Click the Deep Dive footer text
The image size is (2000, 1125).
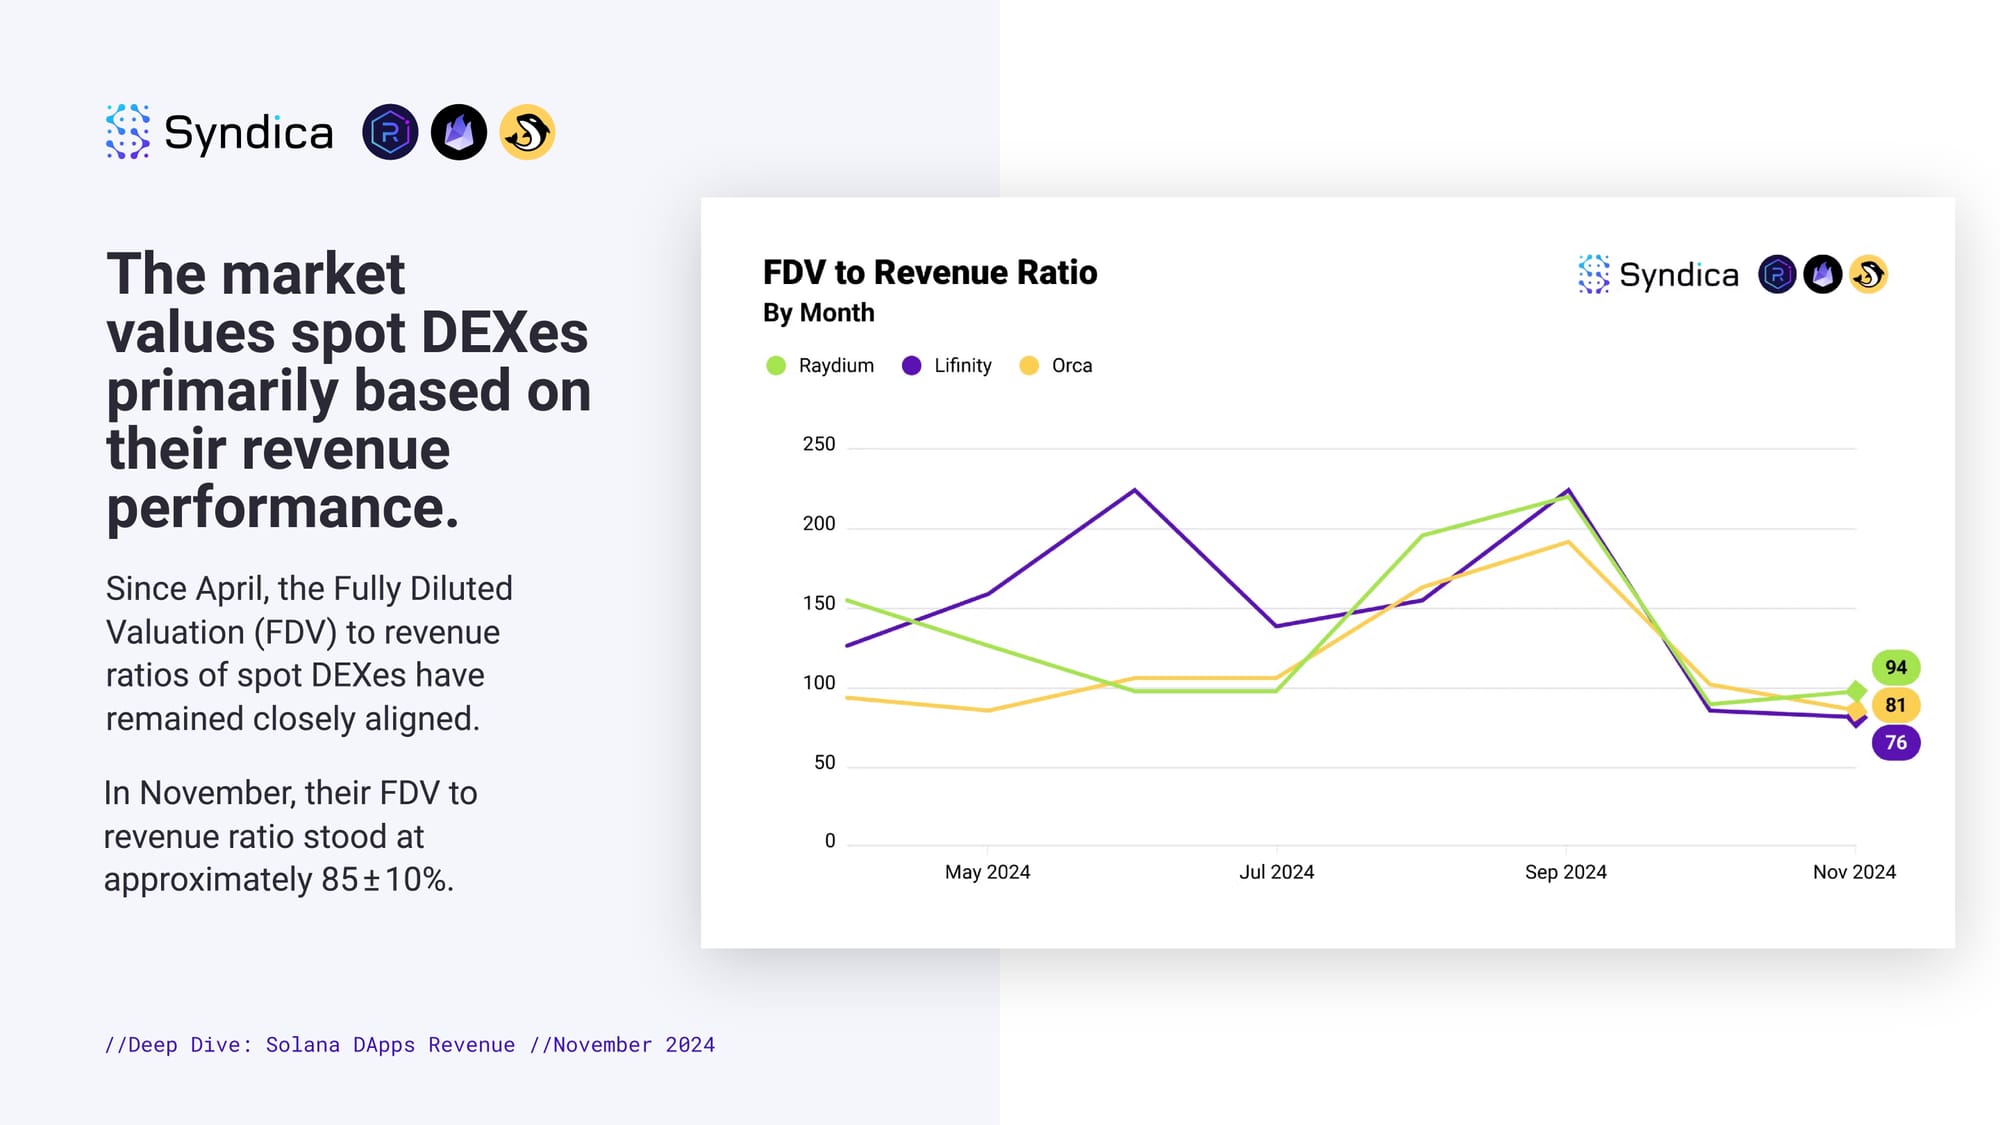coord(410,1045)
